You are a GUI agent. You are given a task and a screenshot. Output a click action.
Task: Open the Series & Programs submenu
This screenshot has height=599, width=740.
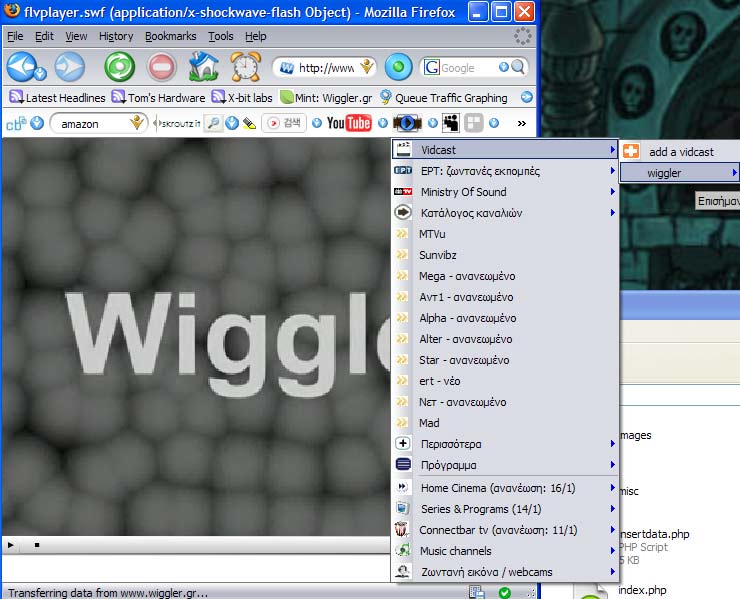point(505,509)
